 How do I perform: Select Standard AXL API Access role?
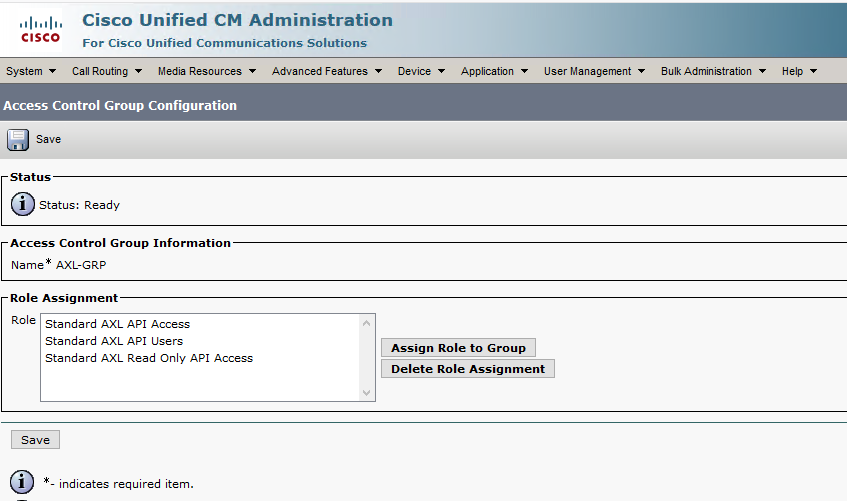point(117,324)
